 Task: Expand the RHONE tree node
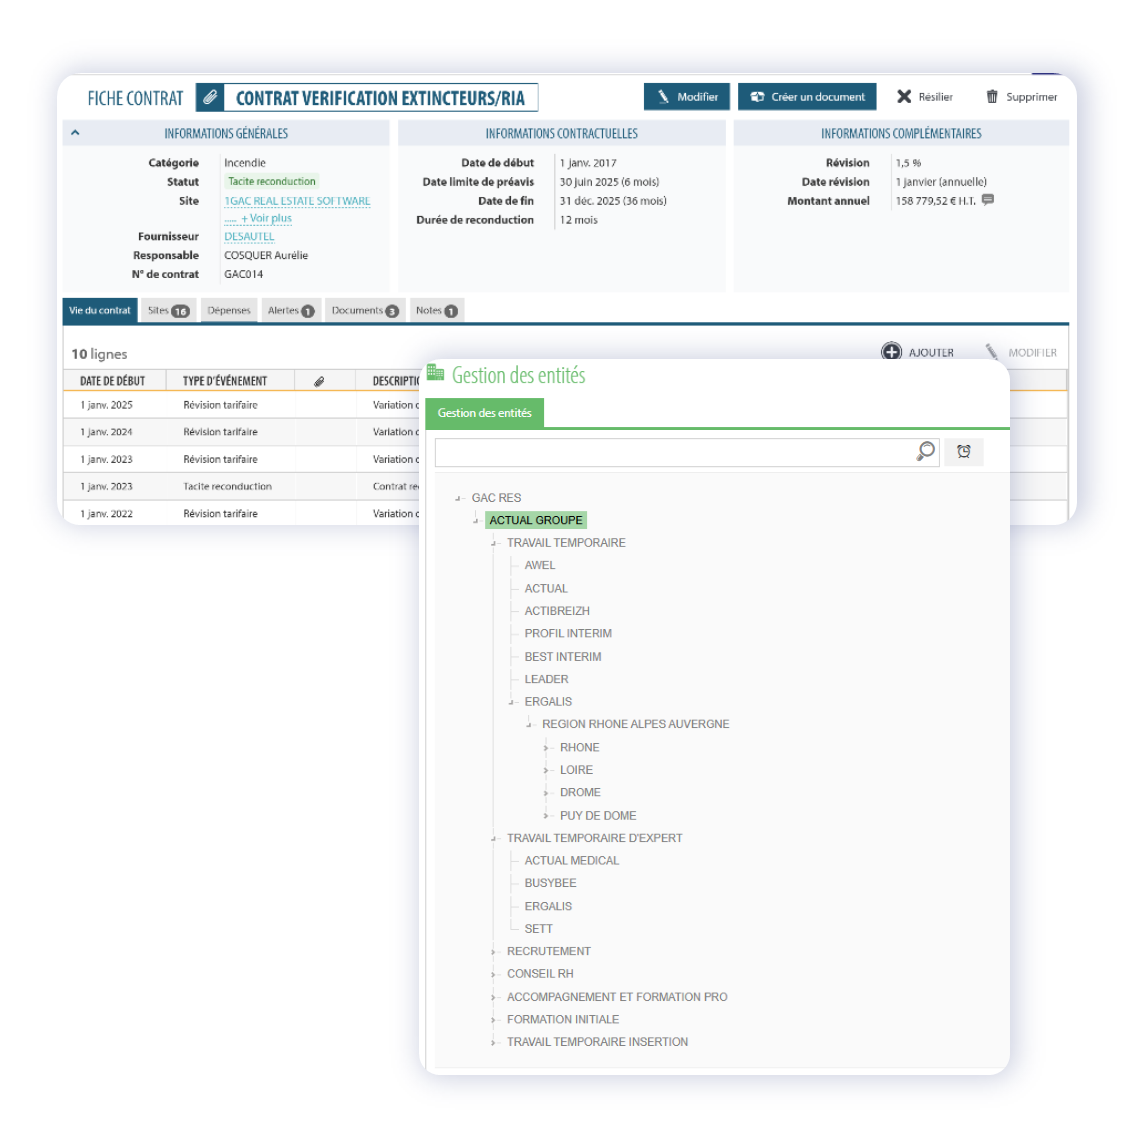tap(547, 748)
